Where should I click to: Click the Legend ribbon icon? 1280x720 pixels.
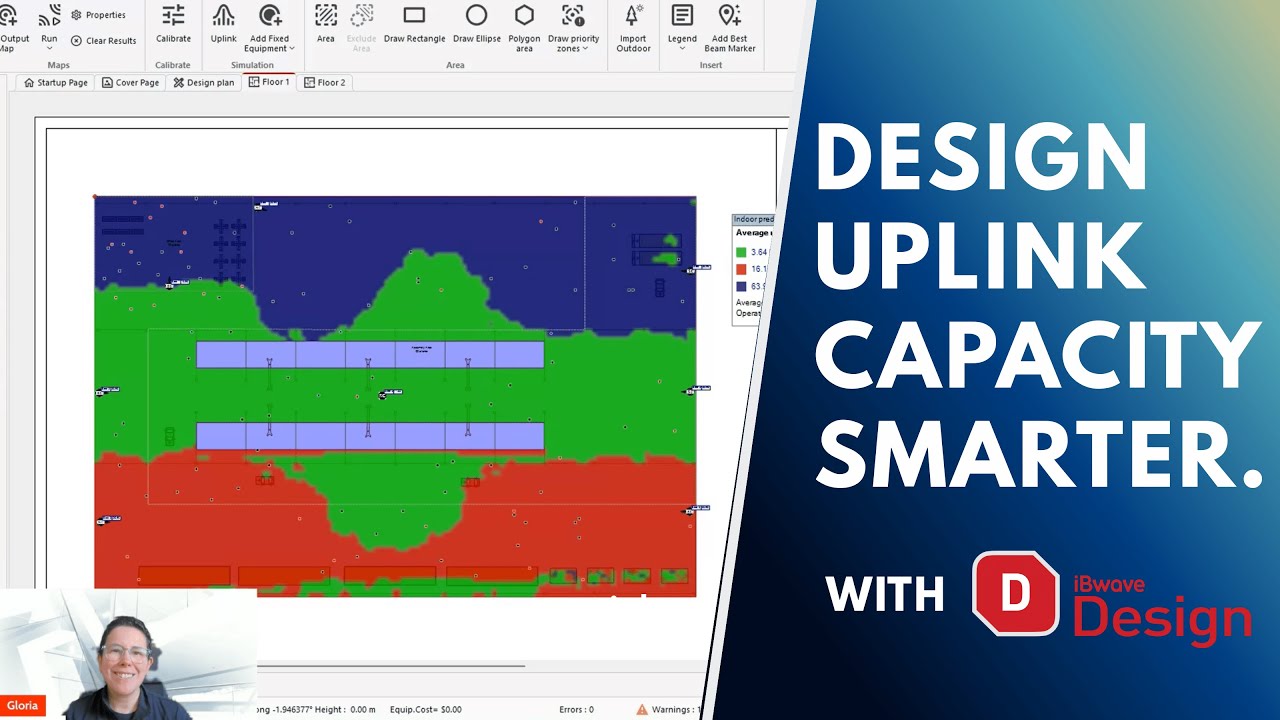coord(682,16)
